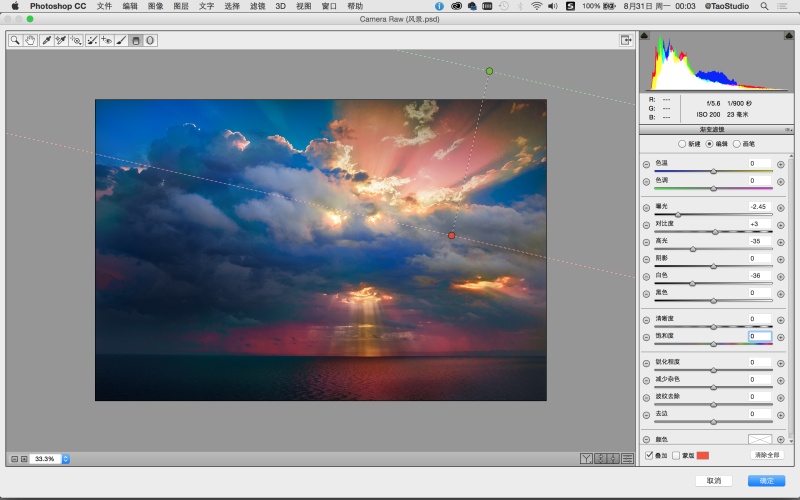Open the 渐变滤镜 panel flyout menu
The image size is (800, 500).
(x=788, y=130)
